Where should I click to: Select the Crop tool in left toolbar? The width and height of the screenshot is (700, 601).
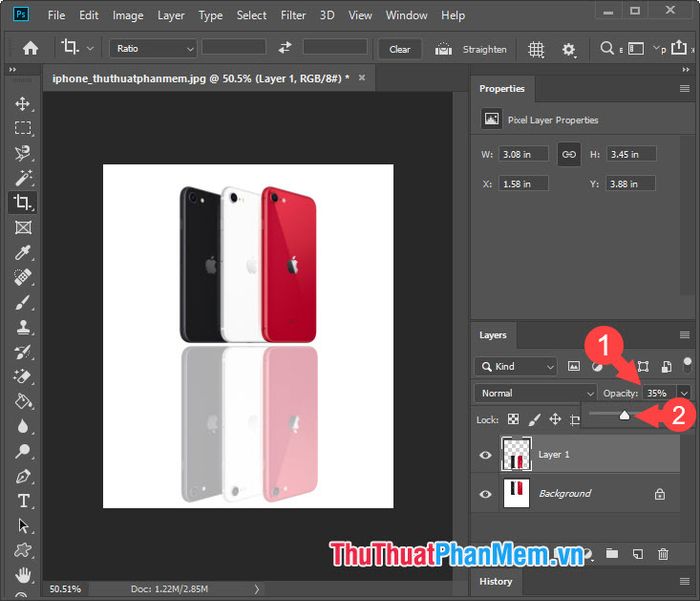(x=22, y=202)
